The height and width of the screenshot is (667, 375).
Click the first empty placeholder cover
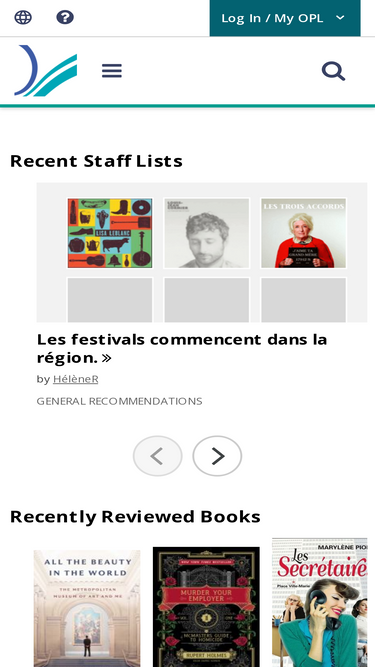(x=110, y=300)
